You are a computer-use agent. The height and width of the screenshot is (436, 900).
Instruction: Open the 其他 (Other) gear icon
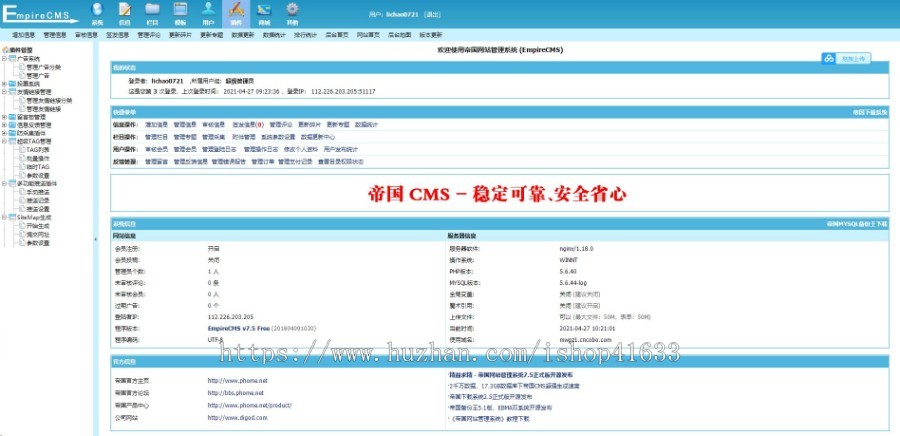(x=292, y=13)
